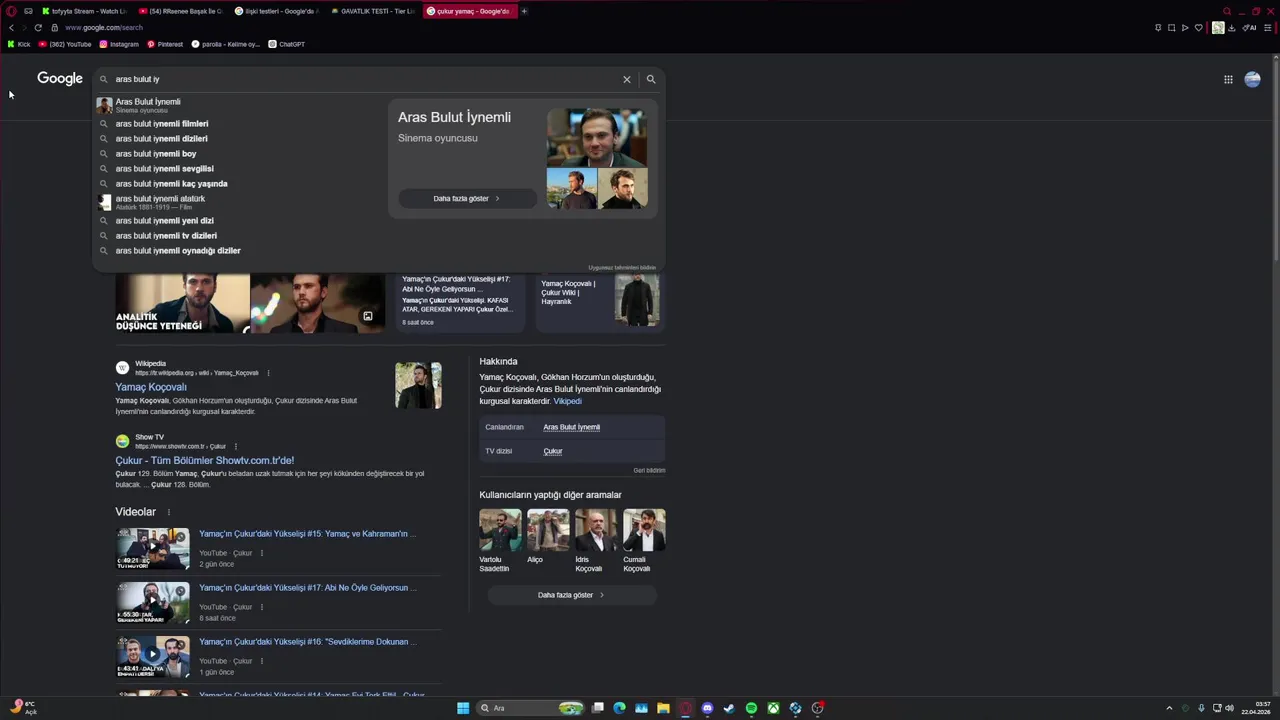The width and height of the screenshot is (1280, 720).
Task: Open the Vikipedi link in Hakkında
Action: click(567, 401)
